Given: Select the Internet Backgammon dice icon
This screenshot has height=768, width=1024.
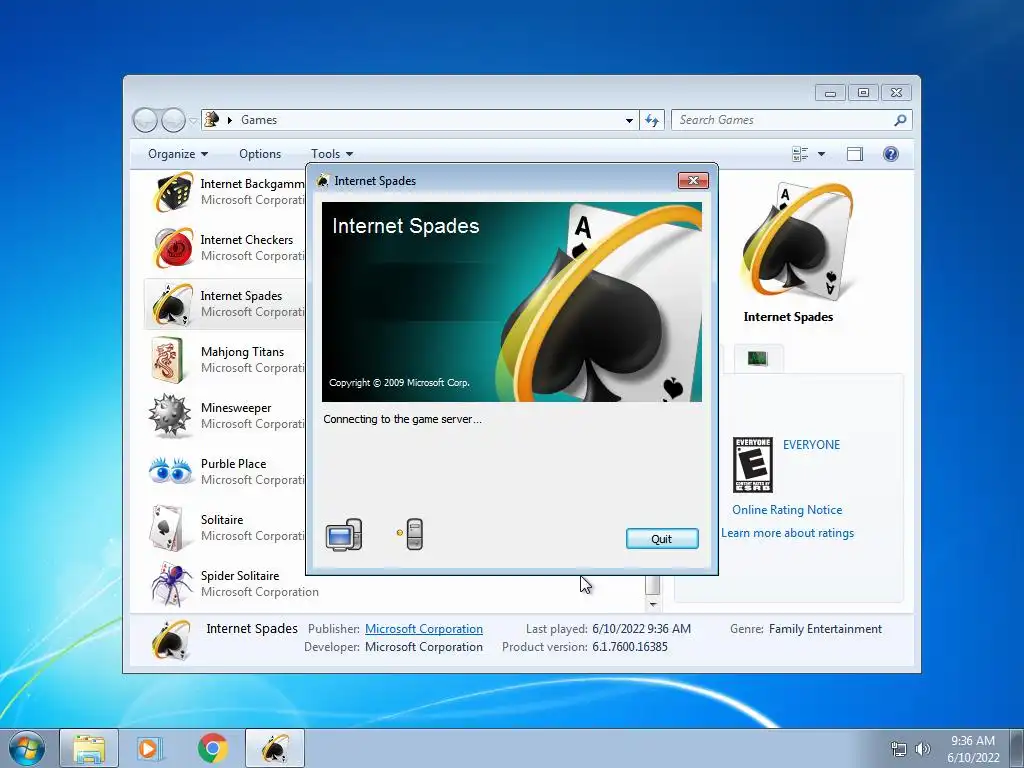Looking at the screenshot, I should tap(172, 192).
